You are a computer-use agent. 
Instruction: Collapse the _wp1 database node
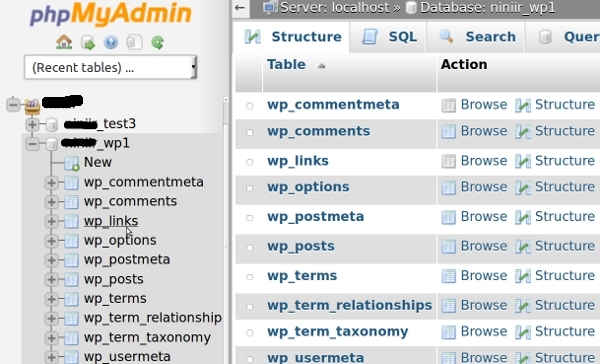point(33,144)
